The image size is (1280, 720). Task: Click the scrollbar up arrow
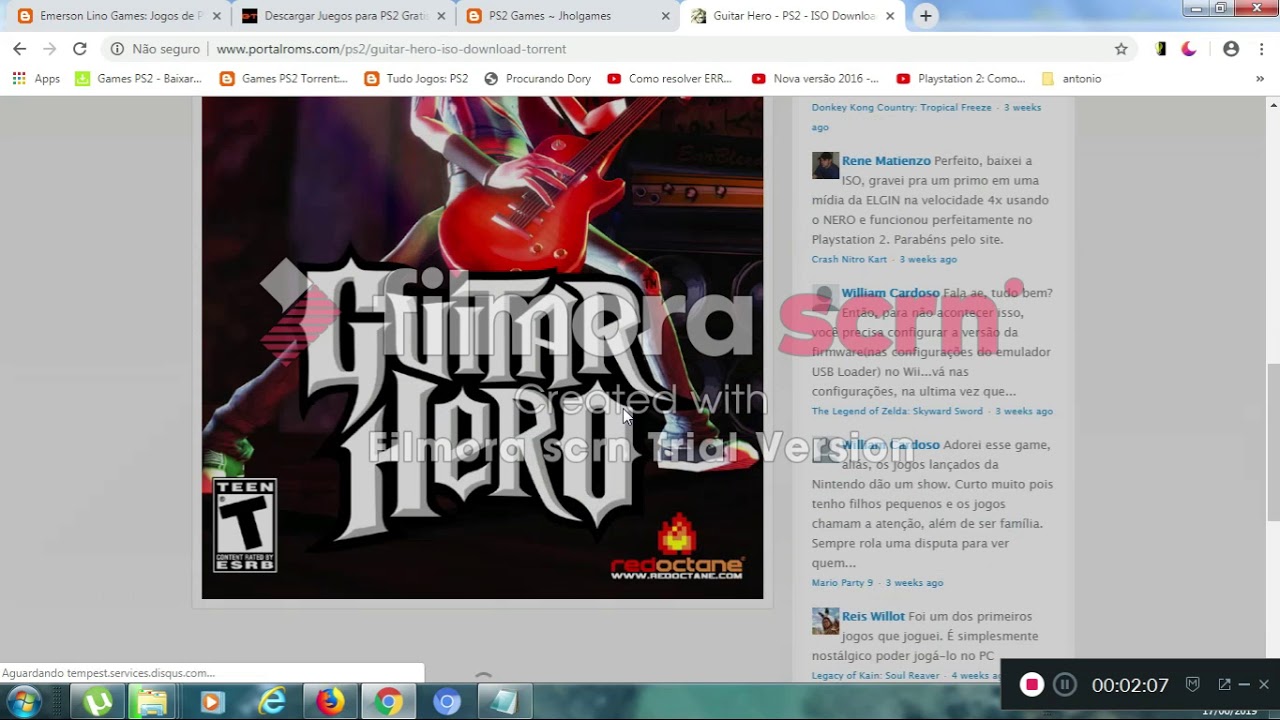click(1273, 104)
